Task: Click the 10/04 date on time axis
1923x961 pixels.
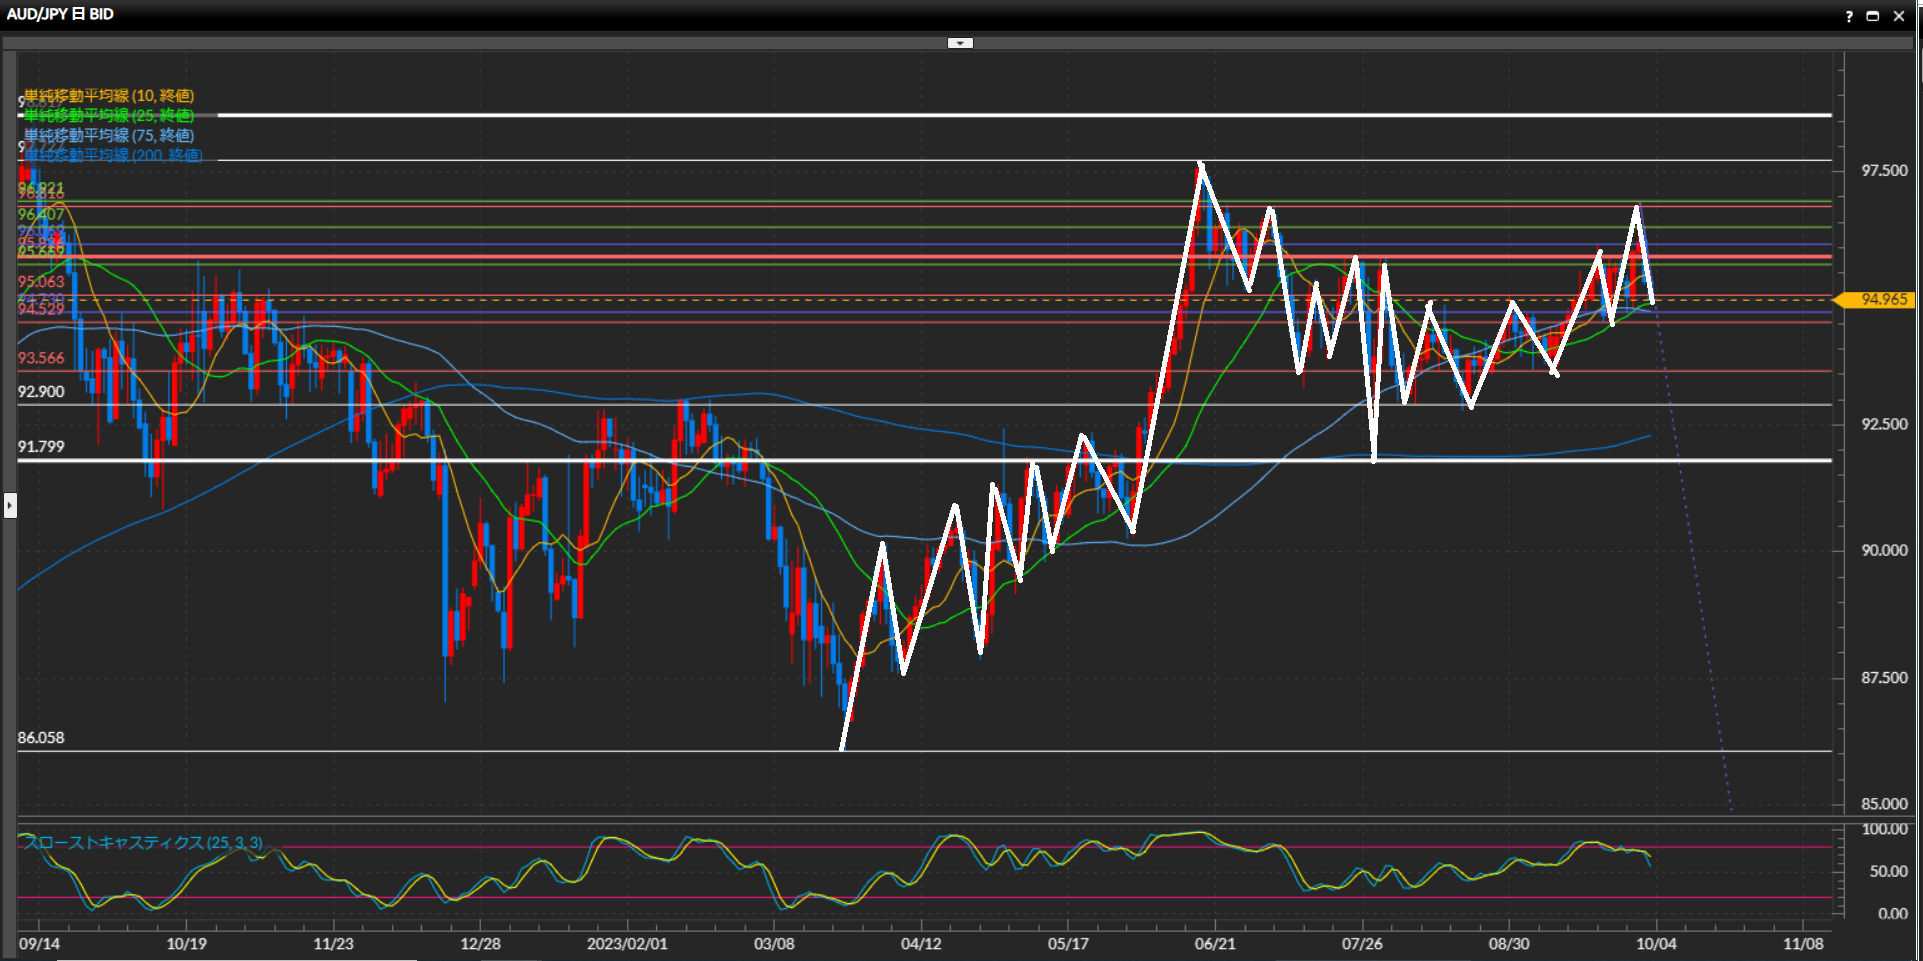Action: [1656, 944]
